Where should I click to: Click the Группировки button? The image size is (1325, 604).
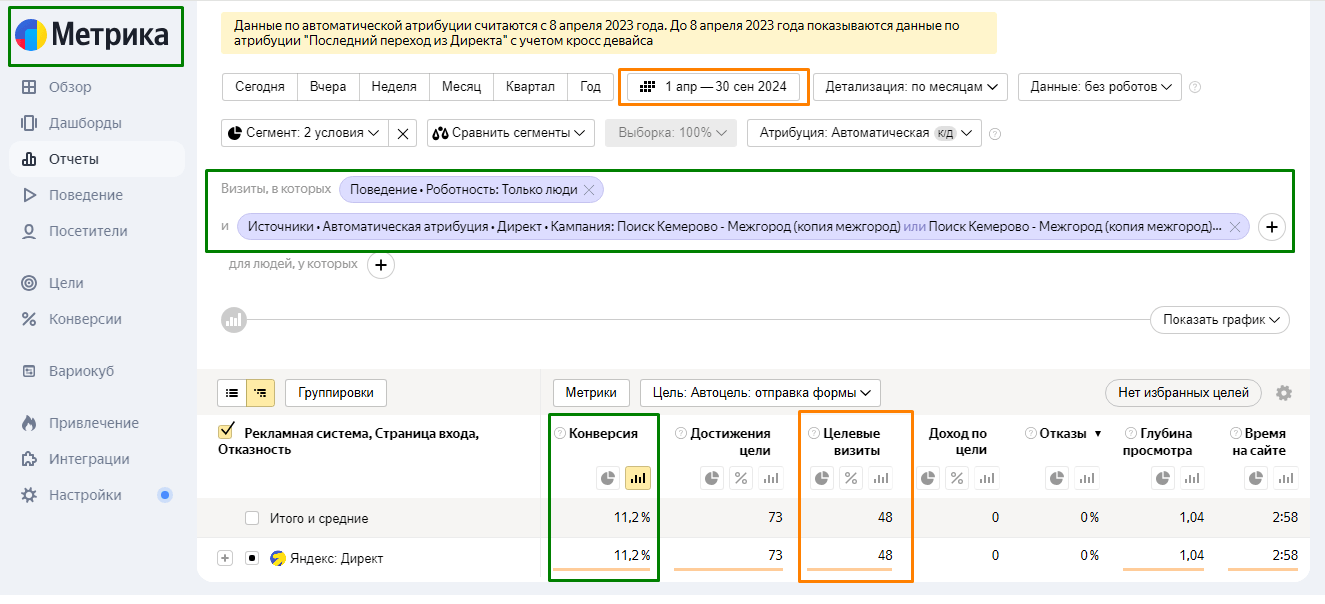tap(336, 393)
